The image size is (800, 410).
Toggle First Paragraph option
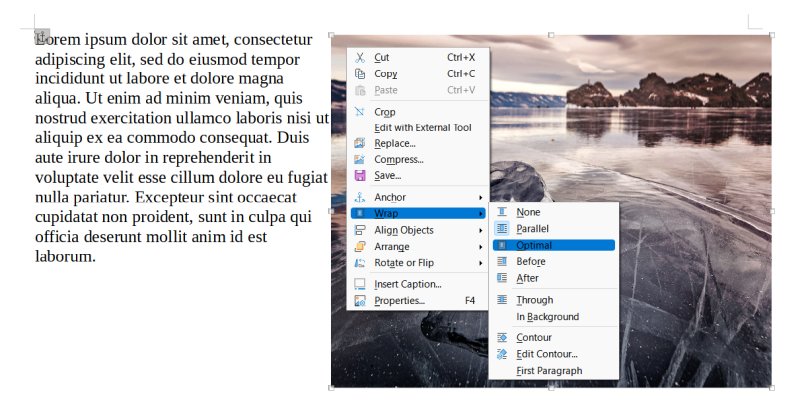(x=554, y=371)
